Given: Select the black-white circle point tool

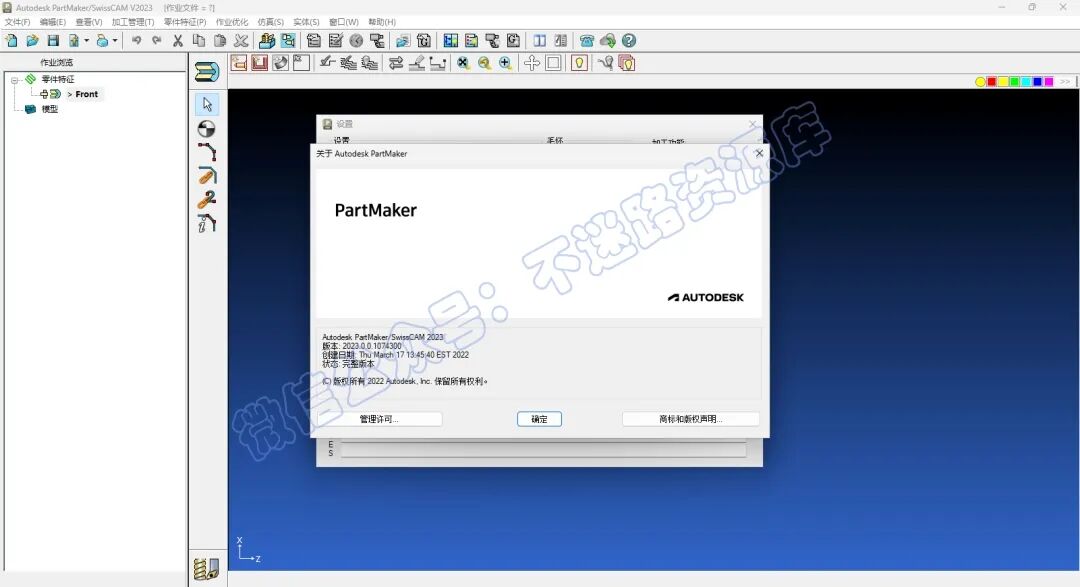Looking at the screenshot, I should coord(207,129).
